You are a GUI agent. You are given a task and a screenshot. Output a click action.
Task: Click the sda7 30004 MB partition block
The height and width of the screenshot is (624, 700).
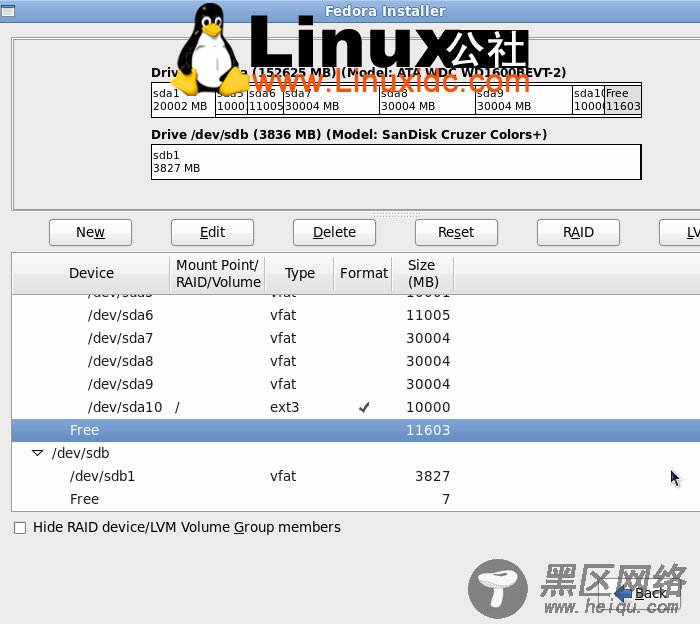[331, 100]
